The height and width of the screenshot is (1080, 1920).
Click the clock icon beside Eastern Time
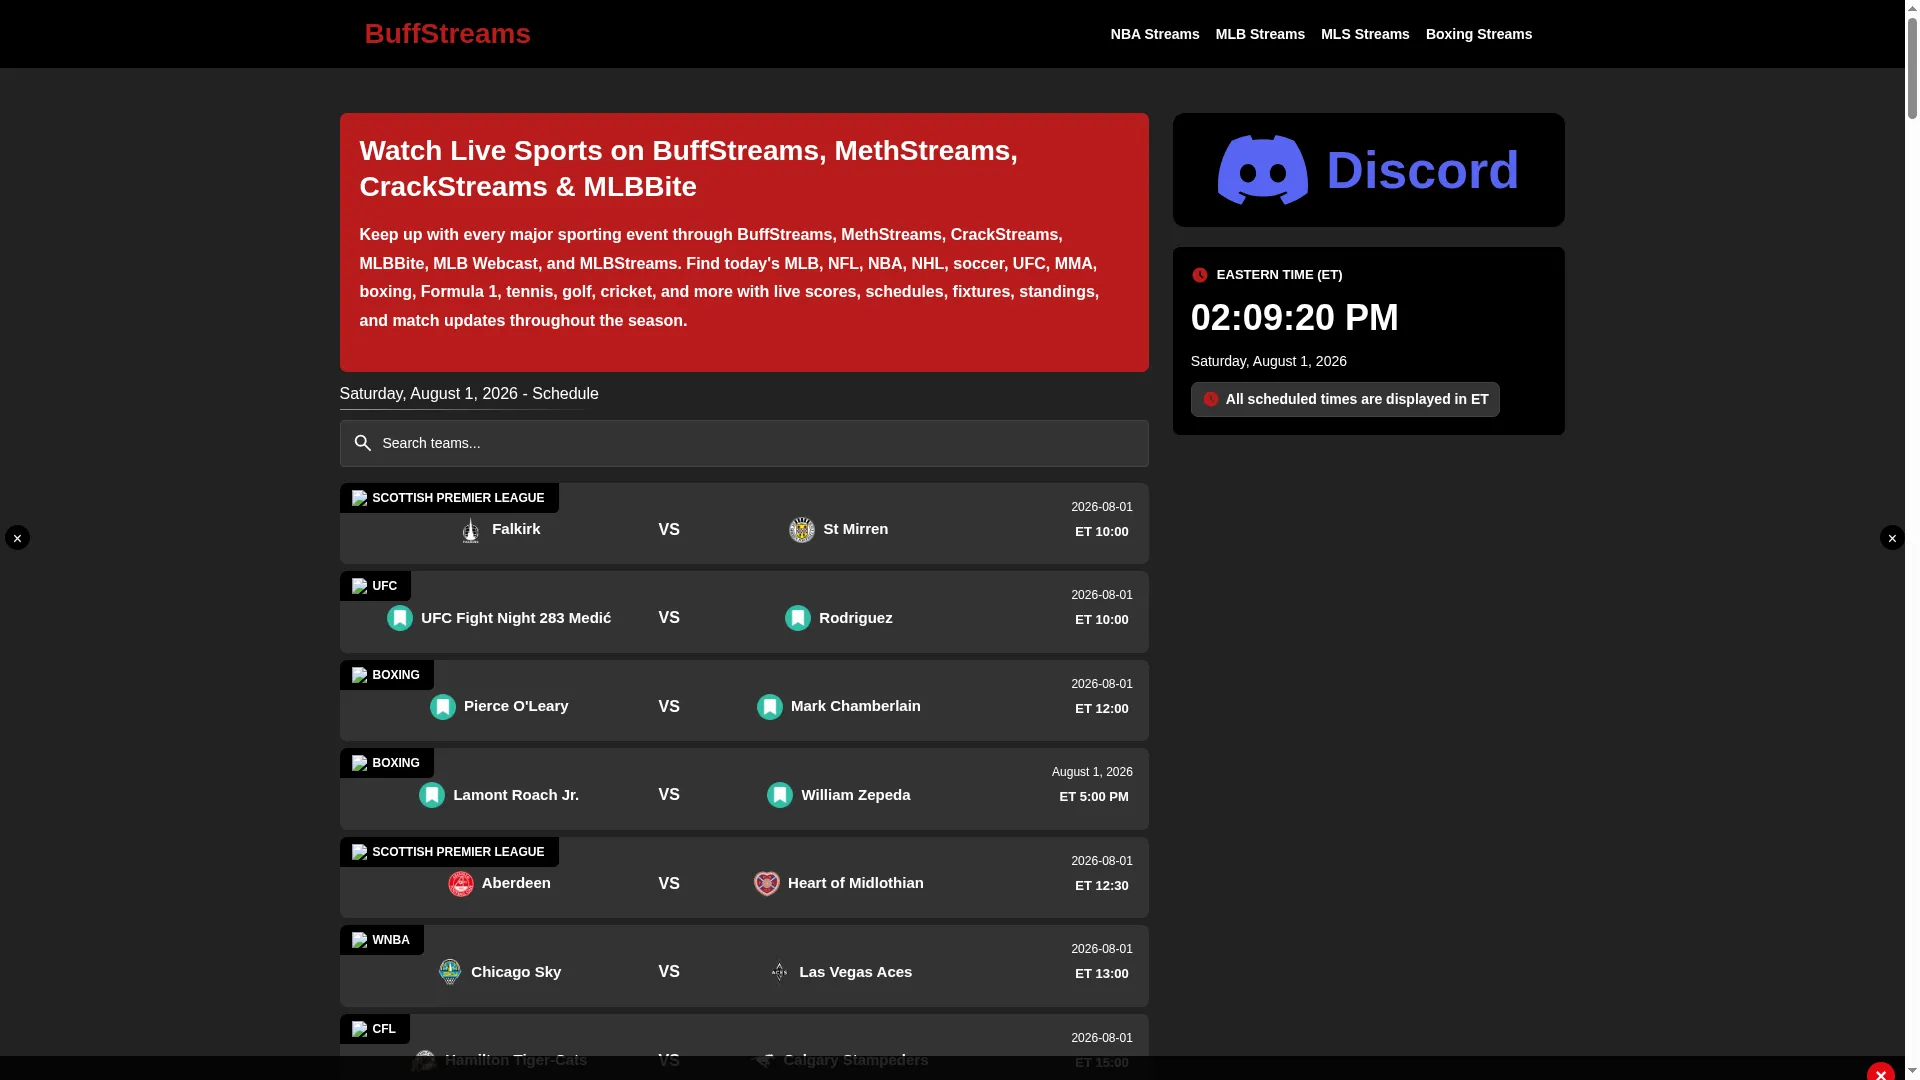(x=1200, y=275)
